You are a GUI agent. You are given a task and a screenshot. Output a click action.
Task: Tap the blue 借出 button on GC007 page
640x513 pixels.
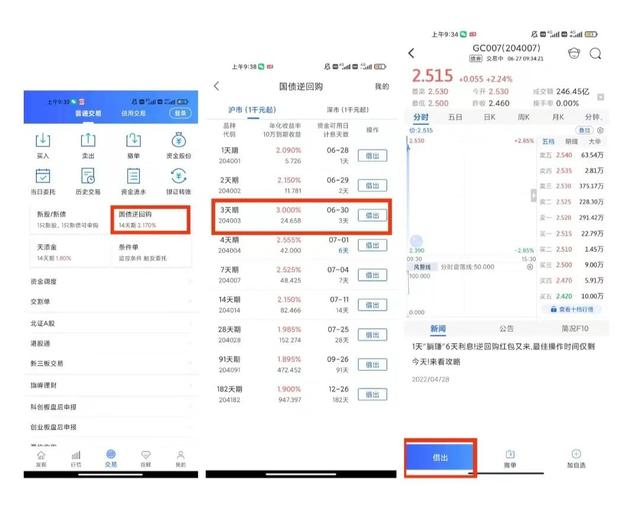click(x=440, y=457)
